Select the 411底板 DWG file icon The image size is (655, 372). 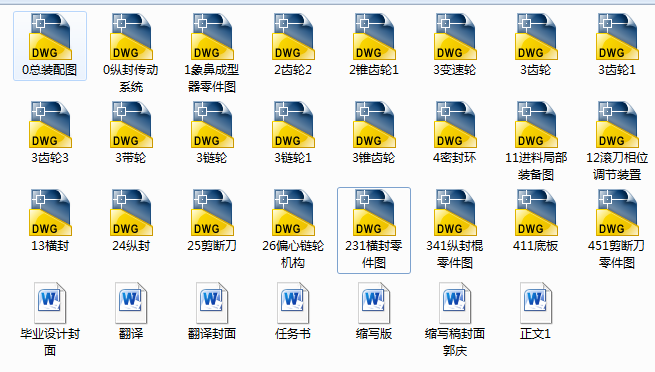pos(536,213)
